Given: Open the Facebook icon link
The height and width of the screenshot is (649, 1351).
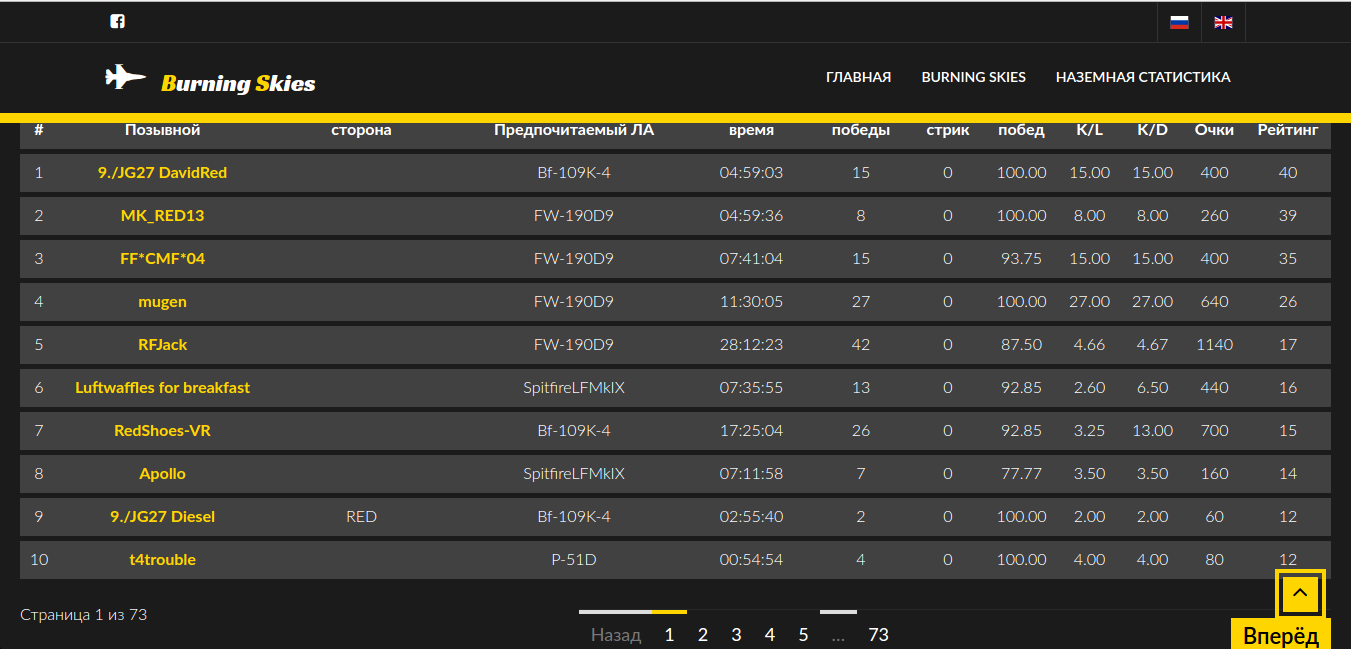Looking at the screenshot, I should (117, 21).
